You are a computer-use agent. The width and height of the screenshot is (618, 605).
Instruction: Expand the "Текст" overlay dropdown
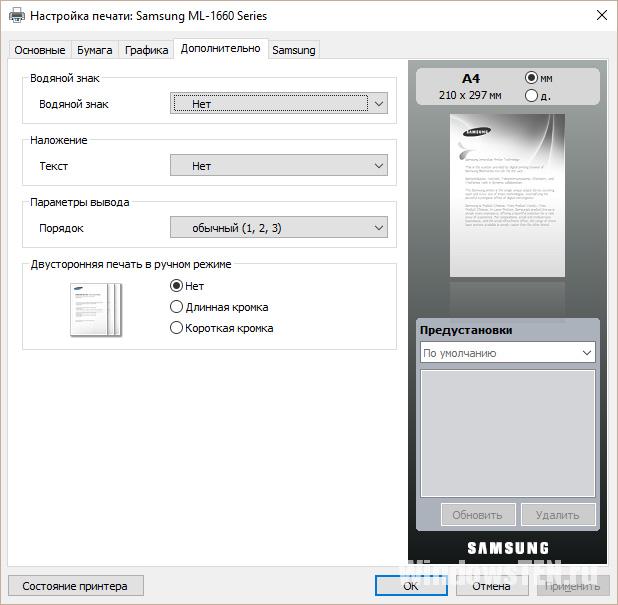pyautogui.click(x=279, y=166)
